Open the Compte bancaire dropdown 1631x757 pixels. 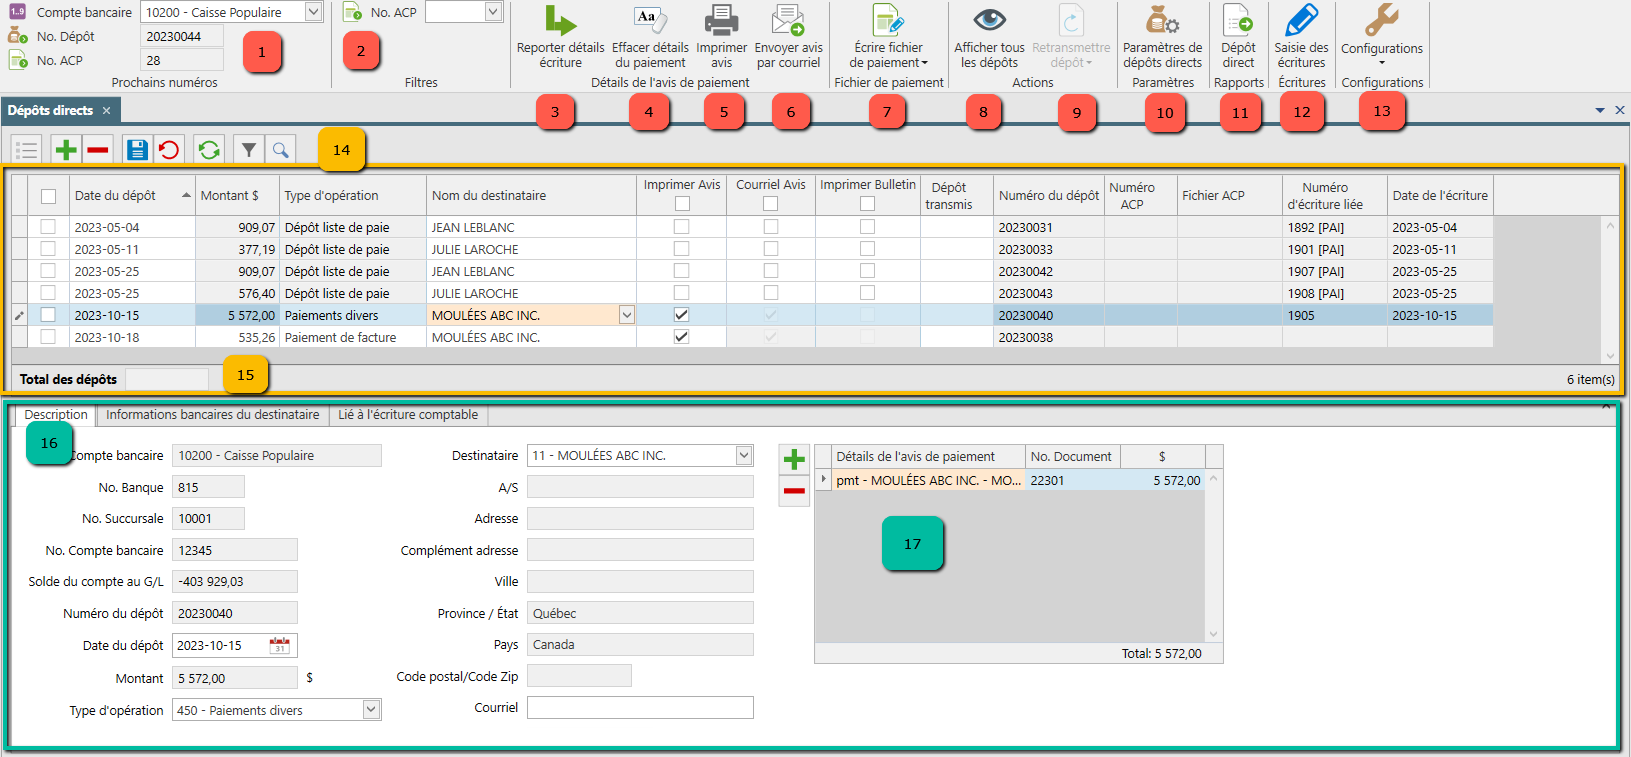click(313, 12)
